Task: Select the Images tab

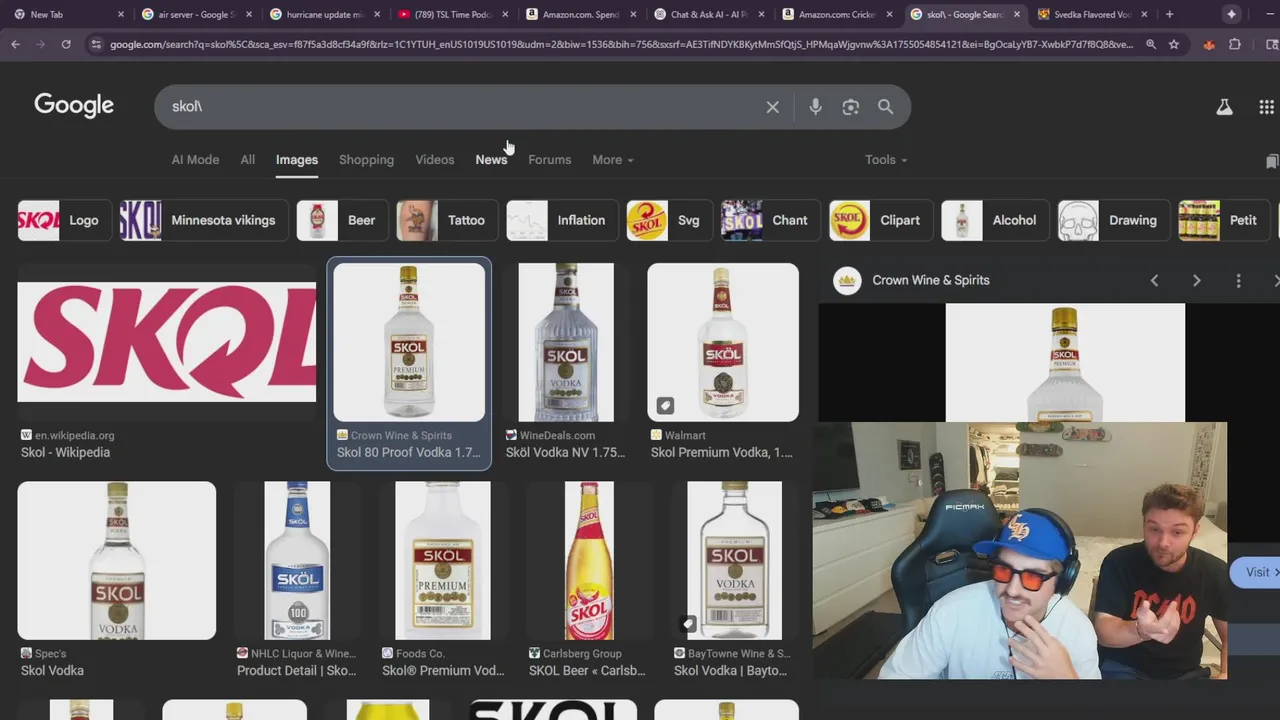Action: (297, 160)
